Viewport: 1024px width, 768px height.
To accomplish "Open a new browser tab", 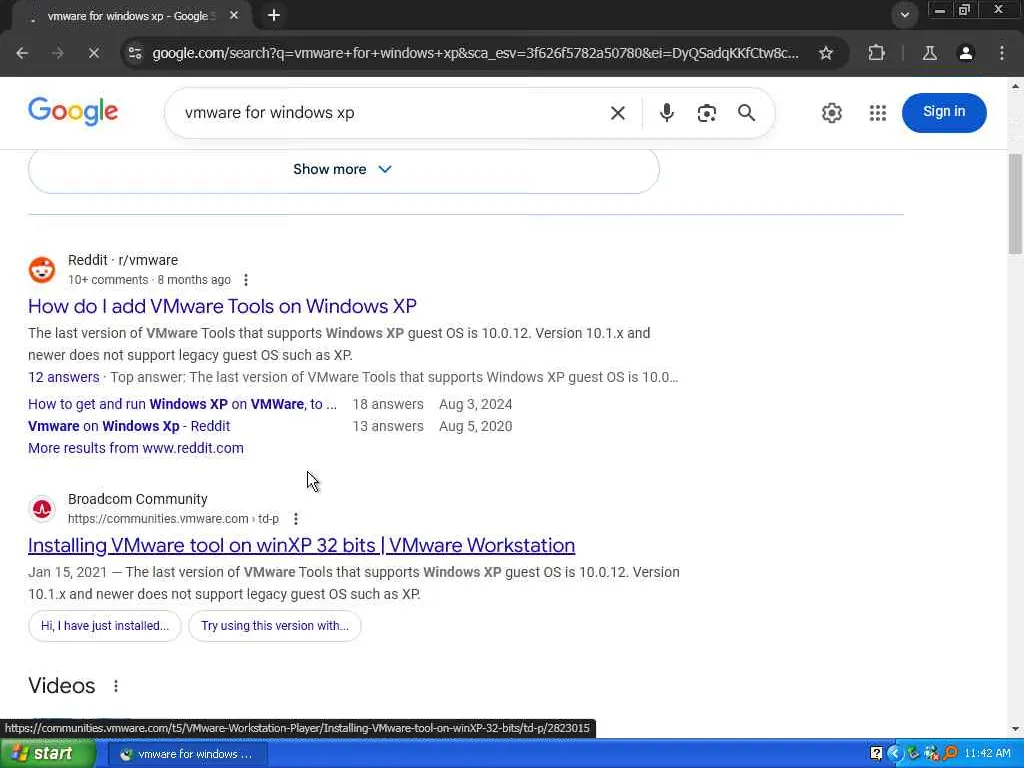I will (x=274, y=15).
